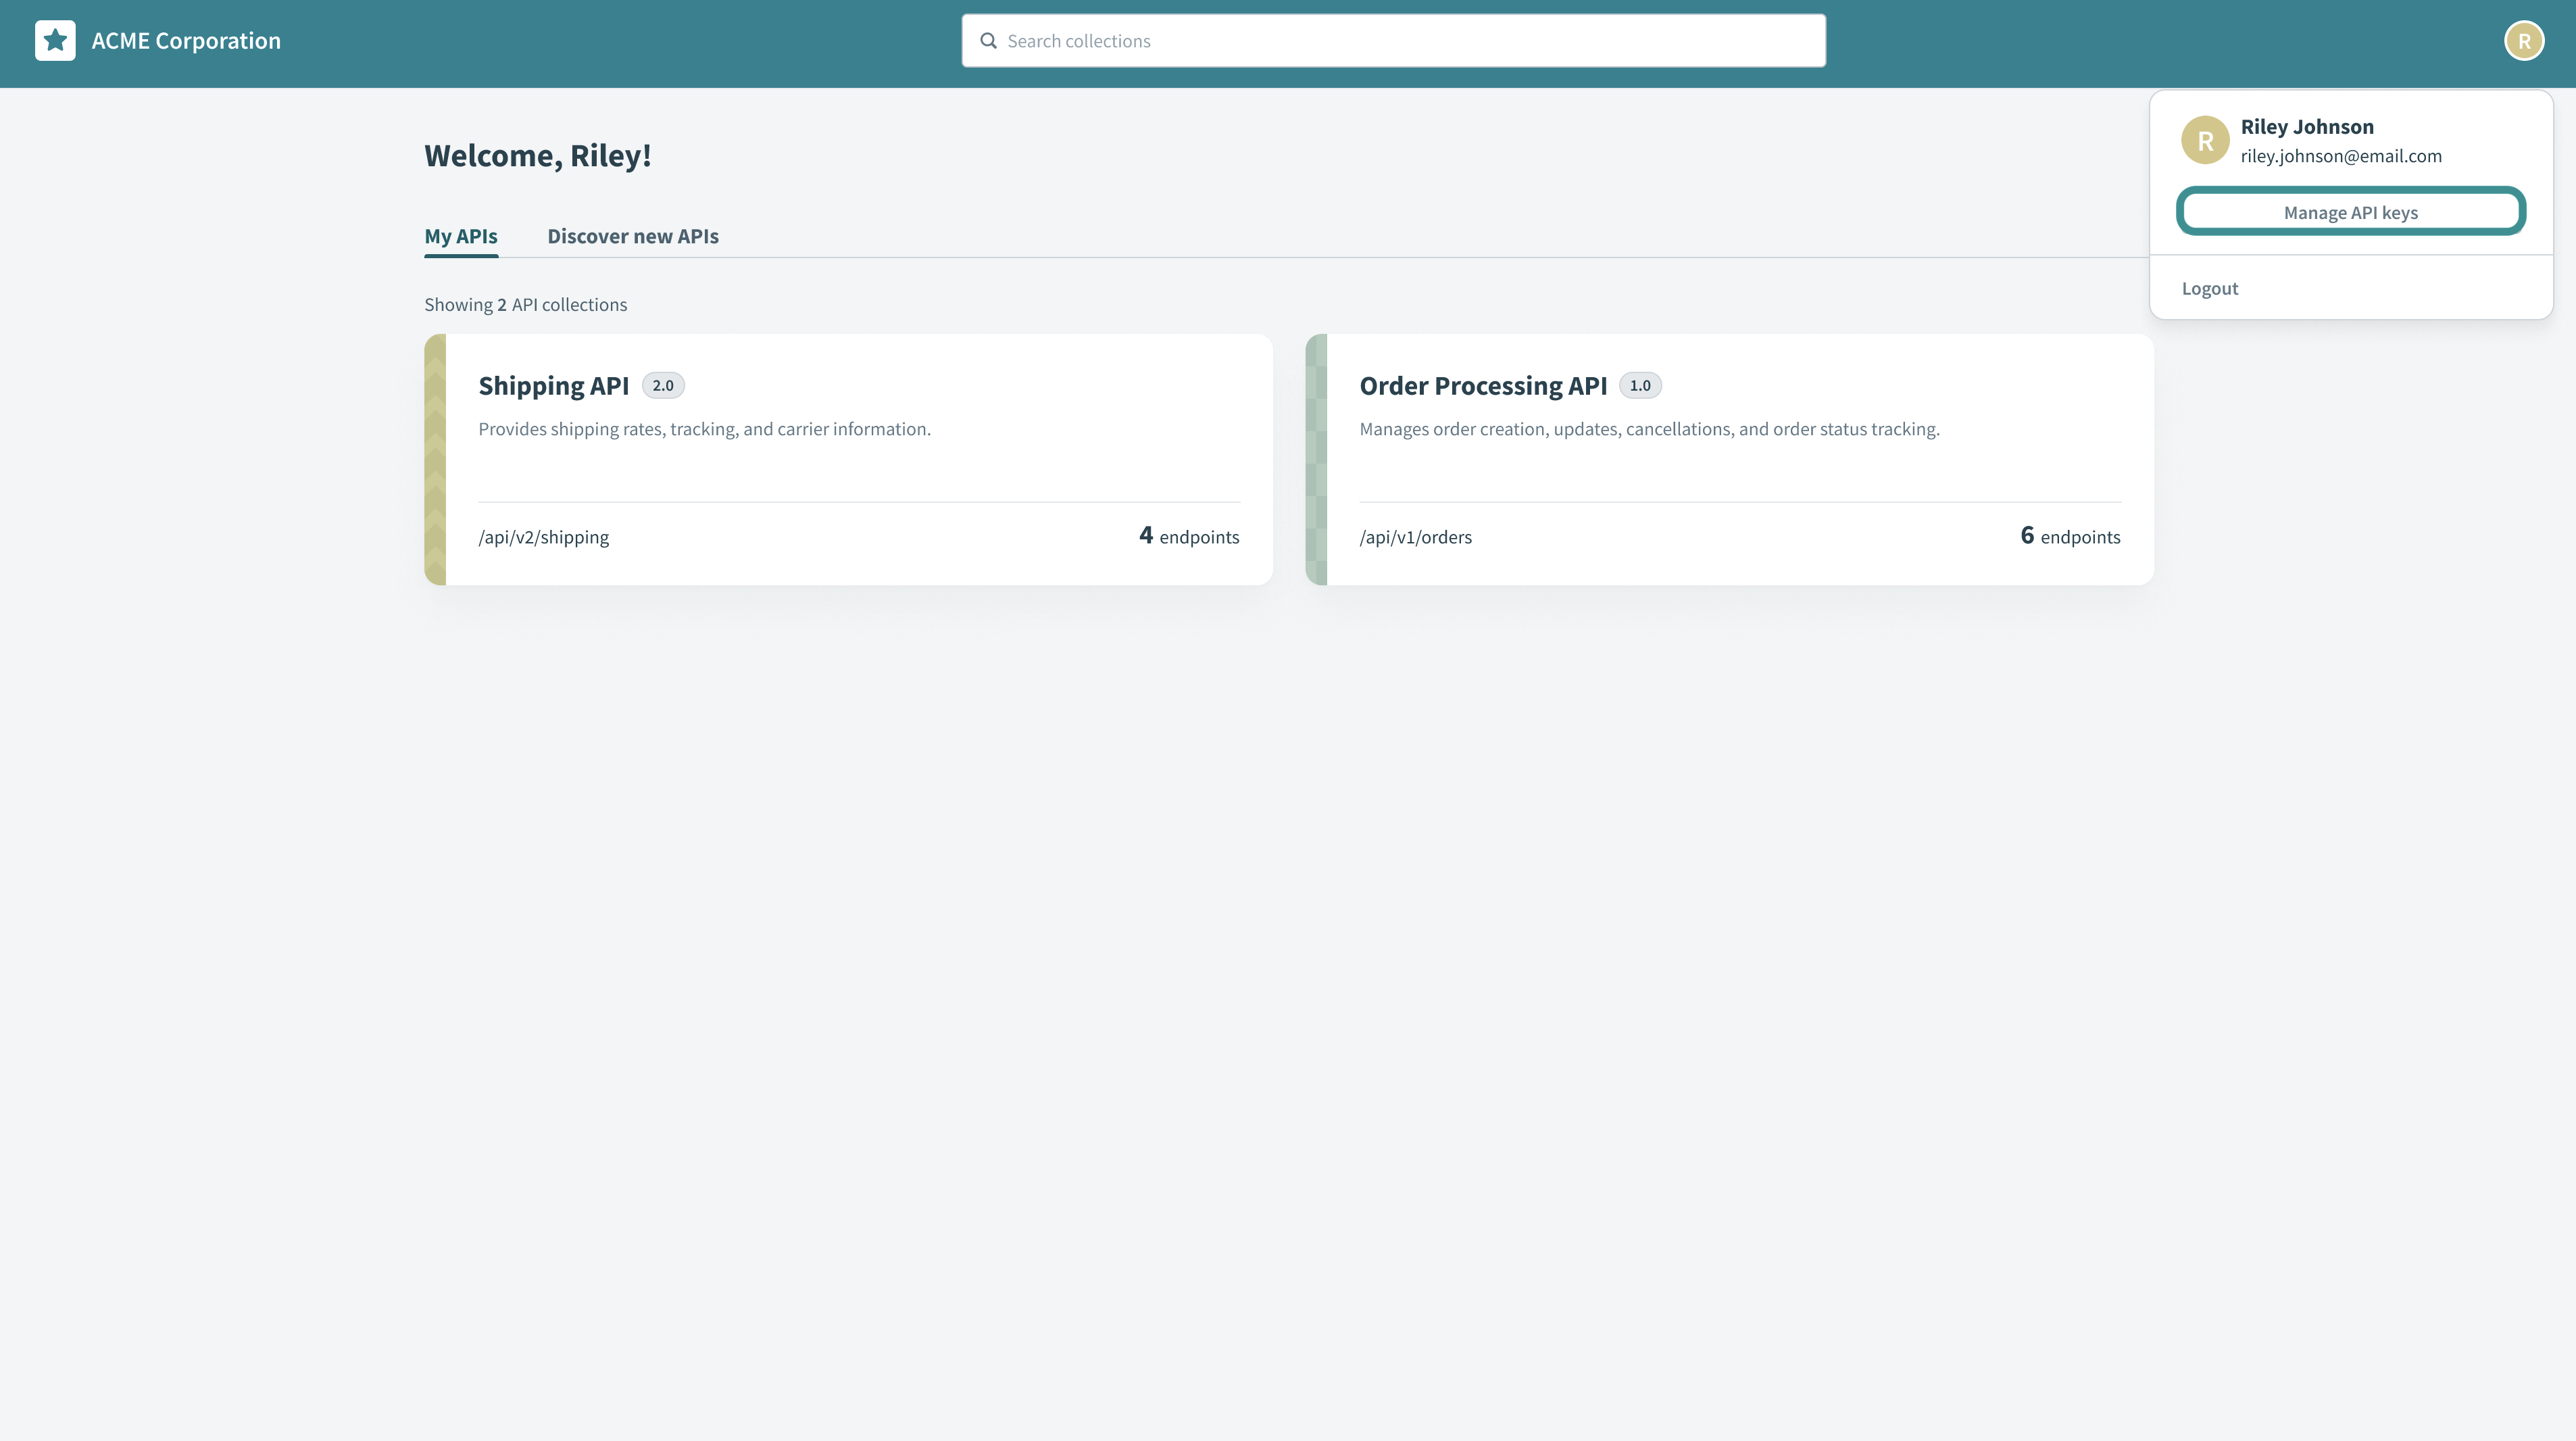Click the Shipping API version 2.0 badge

[x=663, y=384]
